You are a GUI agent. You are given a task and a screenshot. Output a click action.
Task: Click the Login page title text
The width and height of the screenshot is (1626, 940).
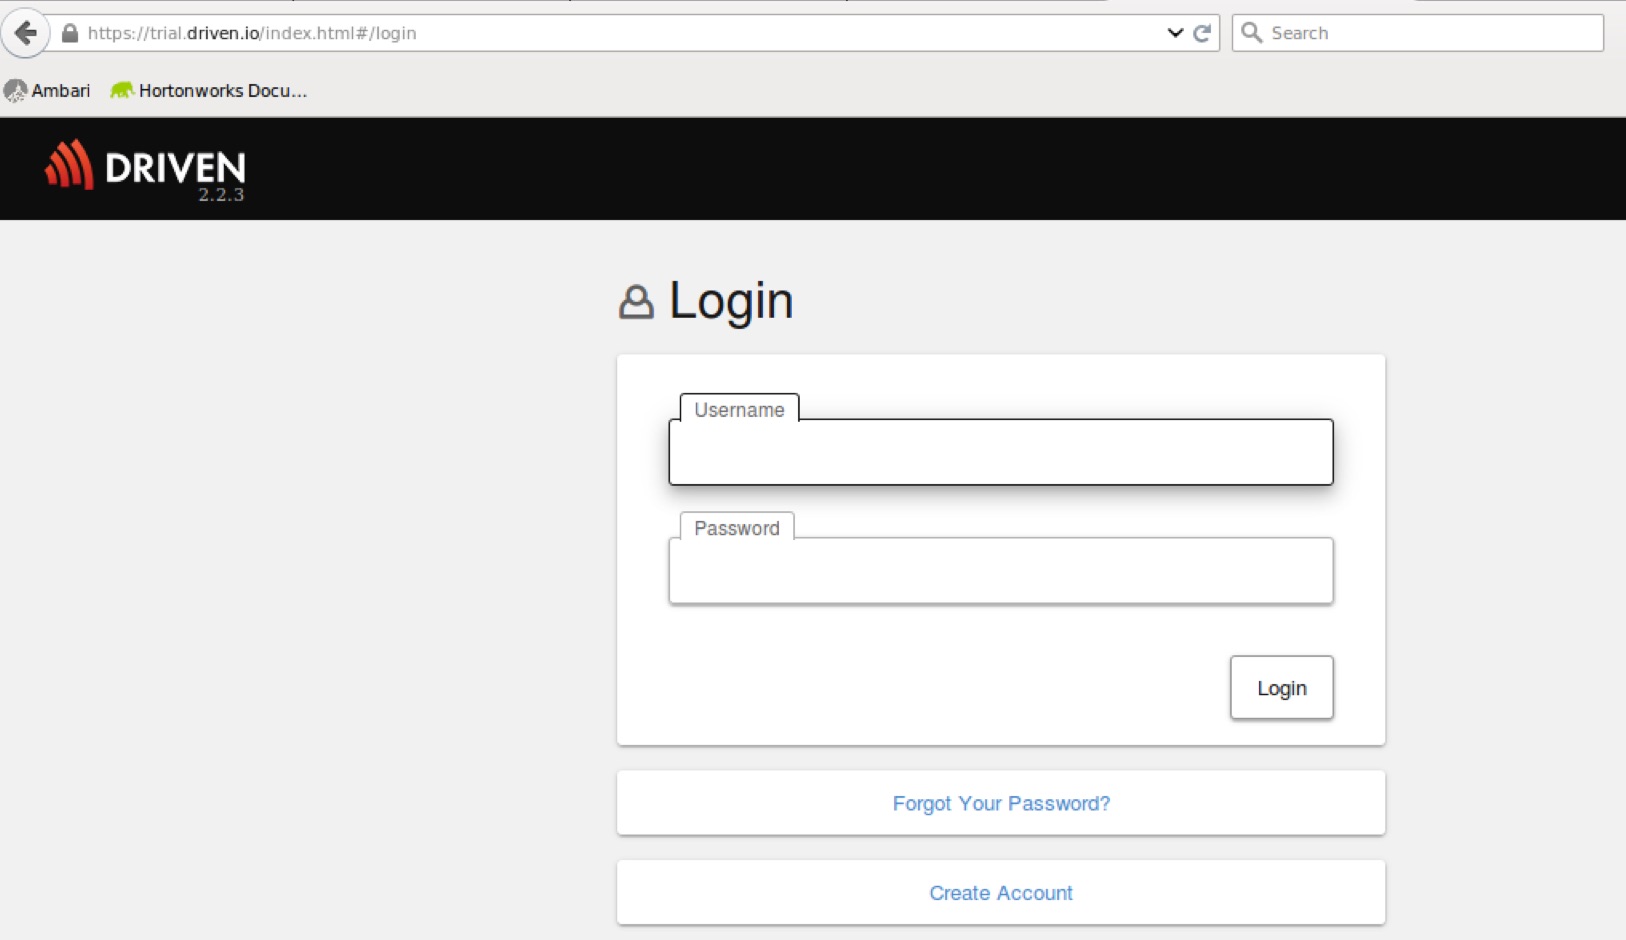tap(731, 300)
